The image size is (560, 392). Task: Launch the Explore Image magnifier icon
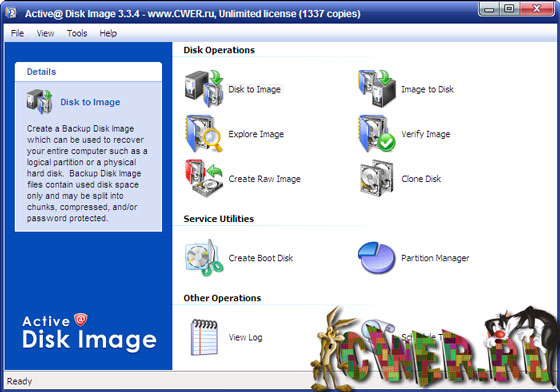pyautogui.click(x=204, y=134)
